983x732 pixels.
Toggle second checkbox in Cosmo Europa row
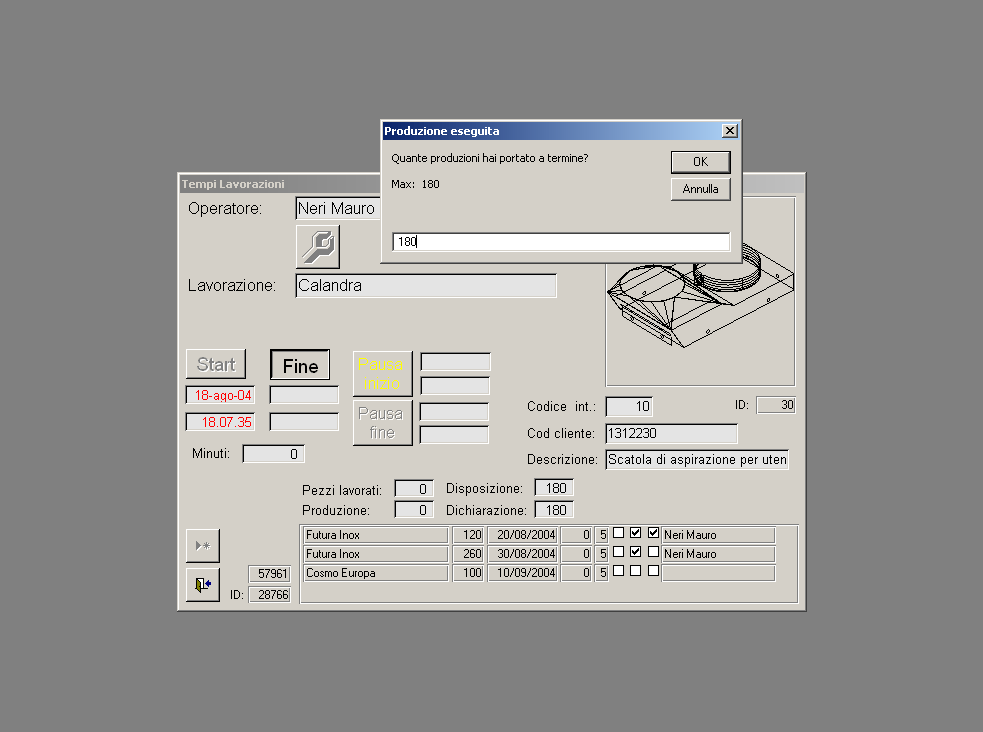635,571
